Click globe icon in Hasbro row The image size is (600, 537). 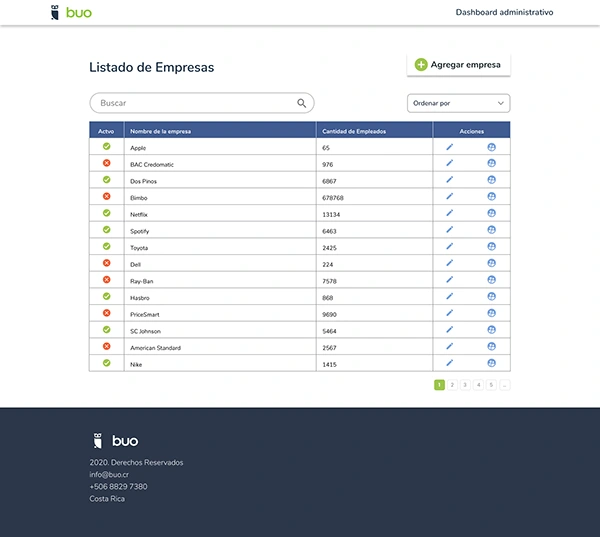(492, 296)
